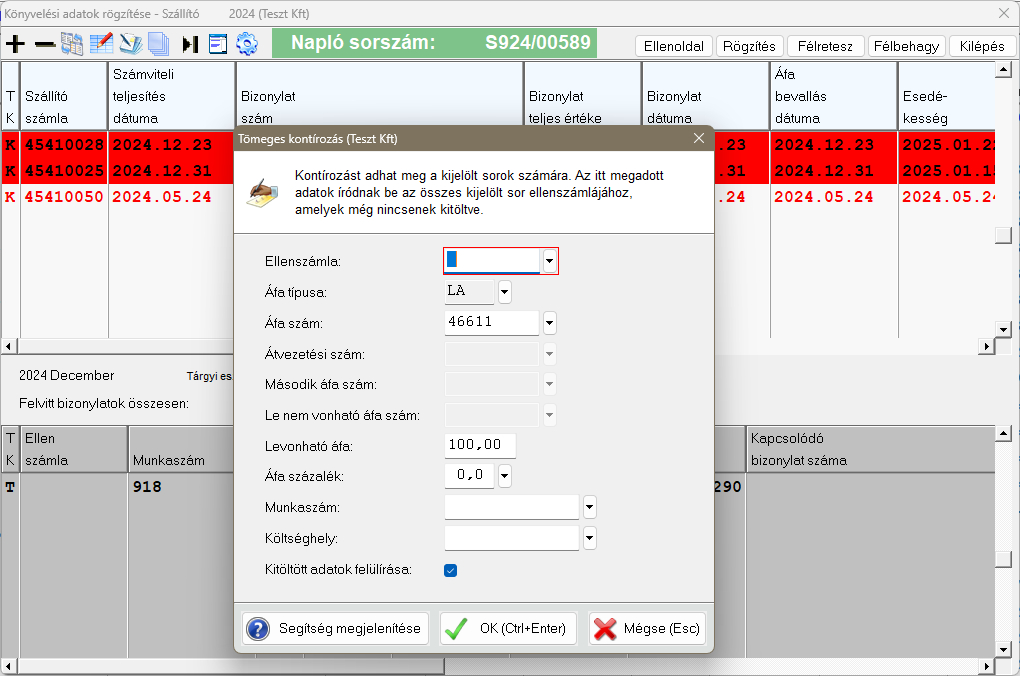The width and height of the screenshot is (1020, 676).
Task: Expand the Költséghely dropdown arrow
Action: pos(589,538)
